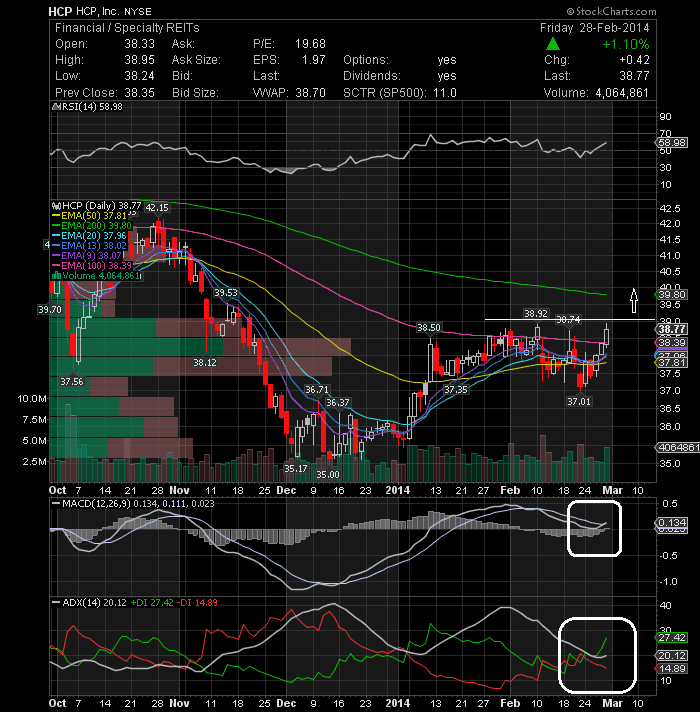Click the 39.70 price label
The image size is (700, 712).
[x=50, y=310]
